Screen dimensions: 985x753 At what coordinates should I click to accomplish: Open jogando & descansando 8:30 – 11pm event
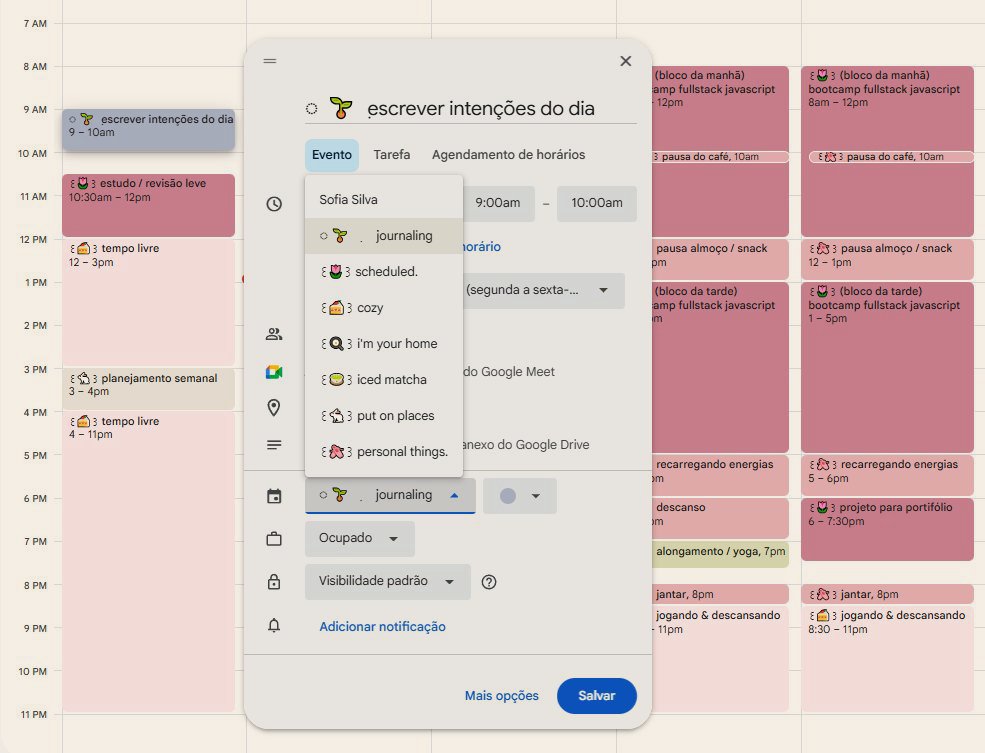click(x=887, y=658)
